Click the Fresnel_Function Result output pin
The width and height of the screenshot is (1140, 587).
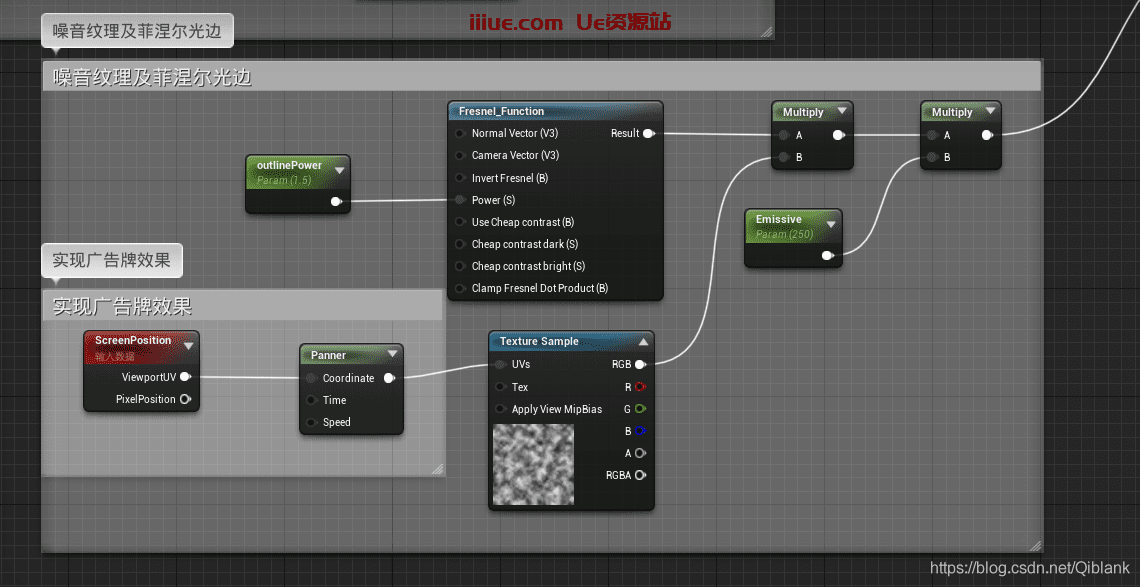pyautogui.click(x=649, y=133)
